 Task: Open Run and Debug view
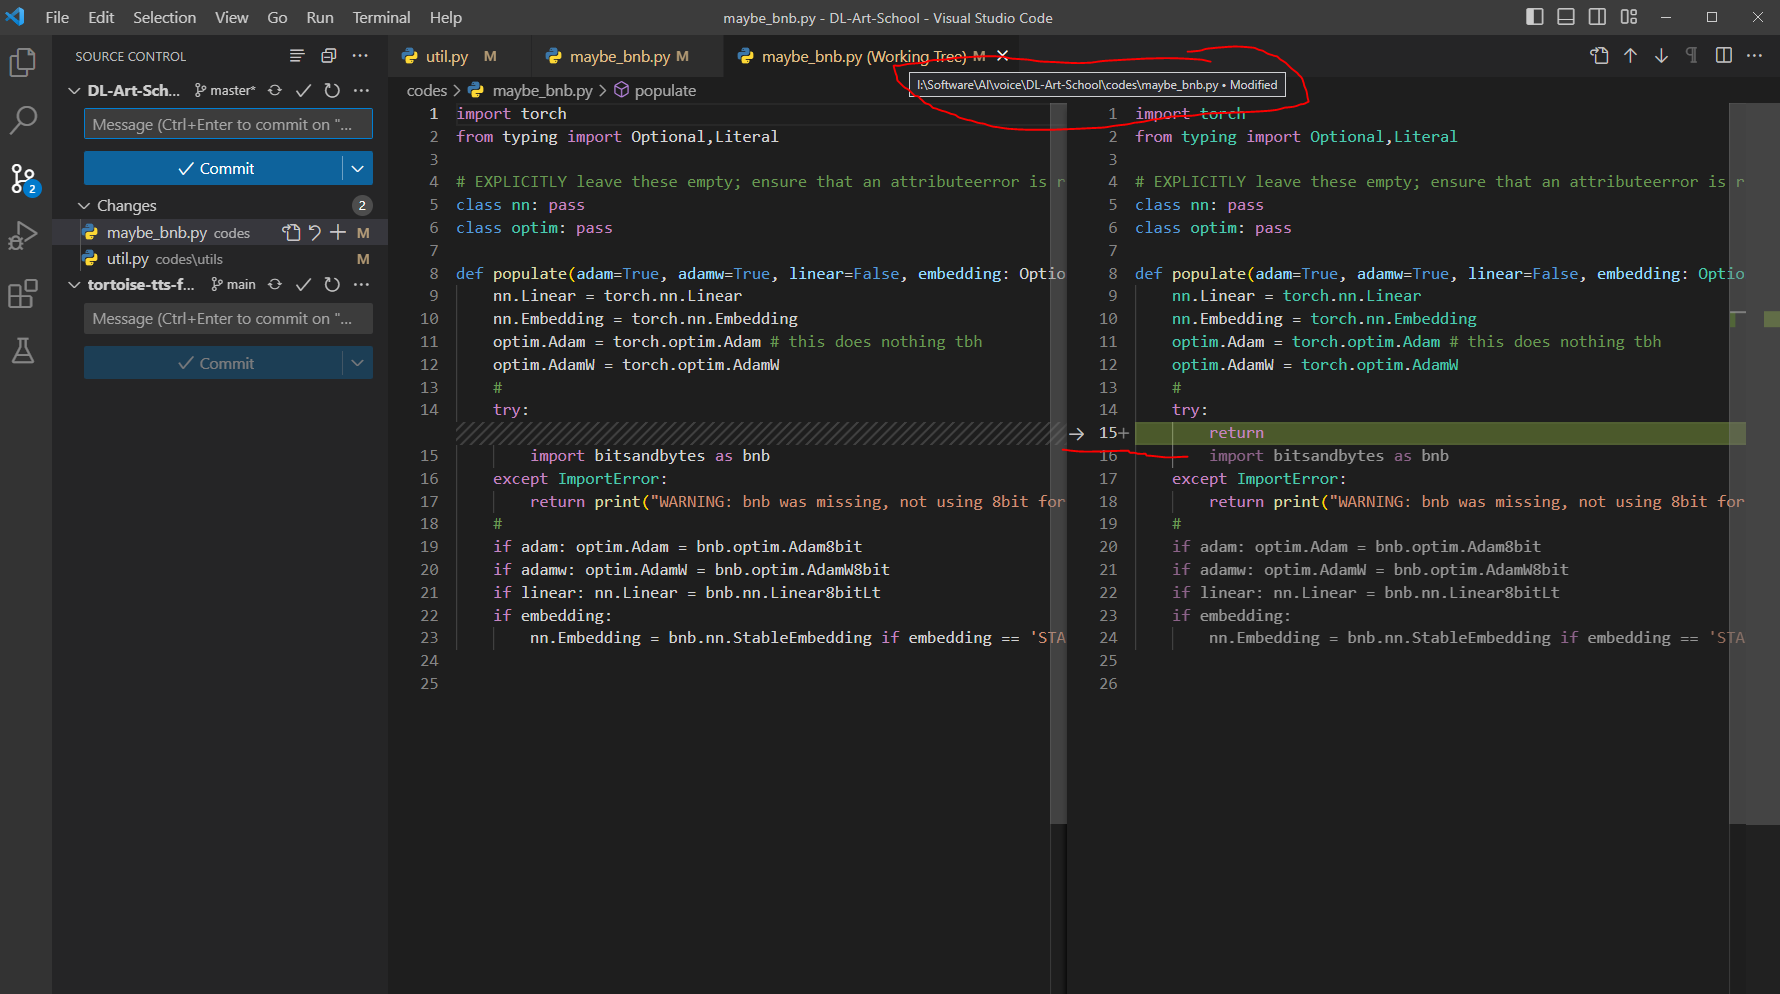click(23, 236)
